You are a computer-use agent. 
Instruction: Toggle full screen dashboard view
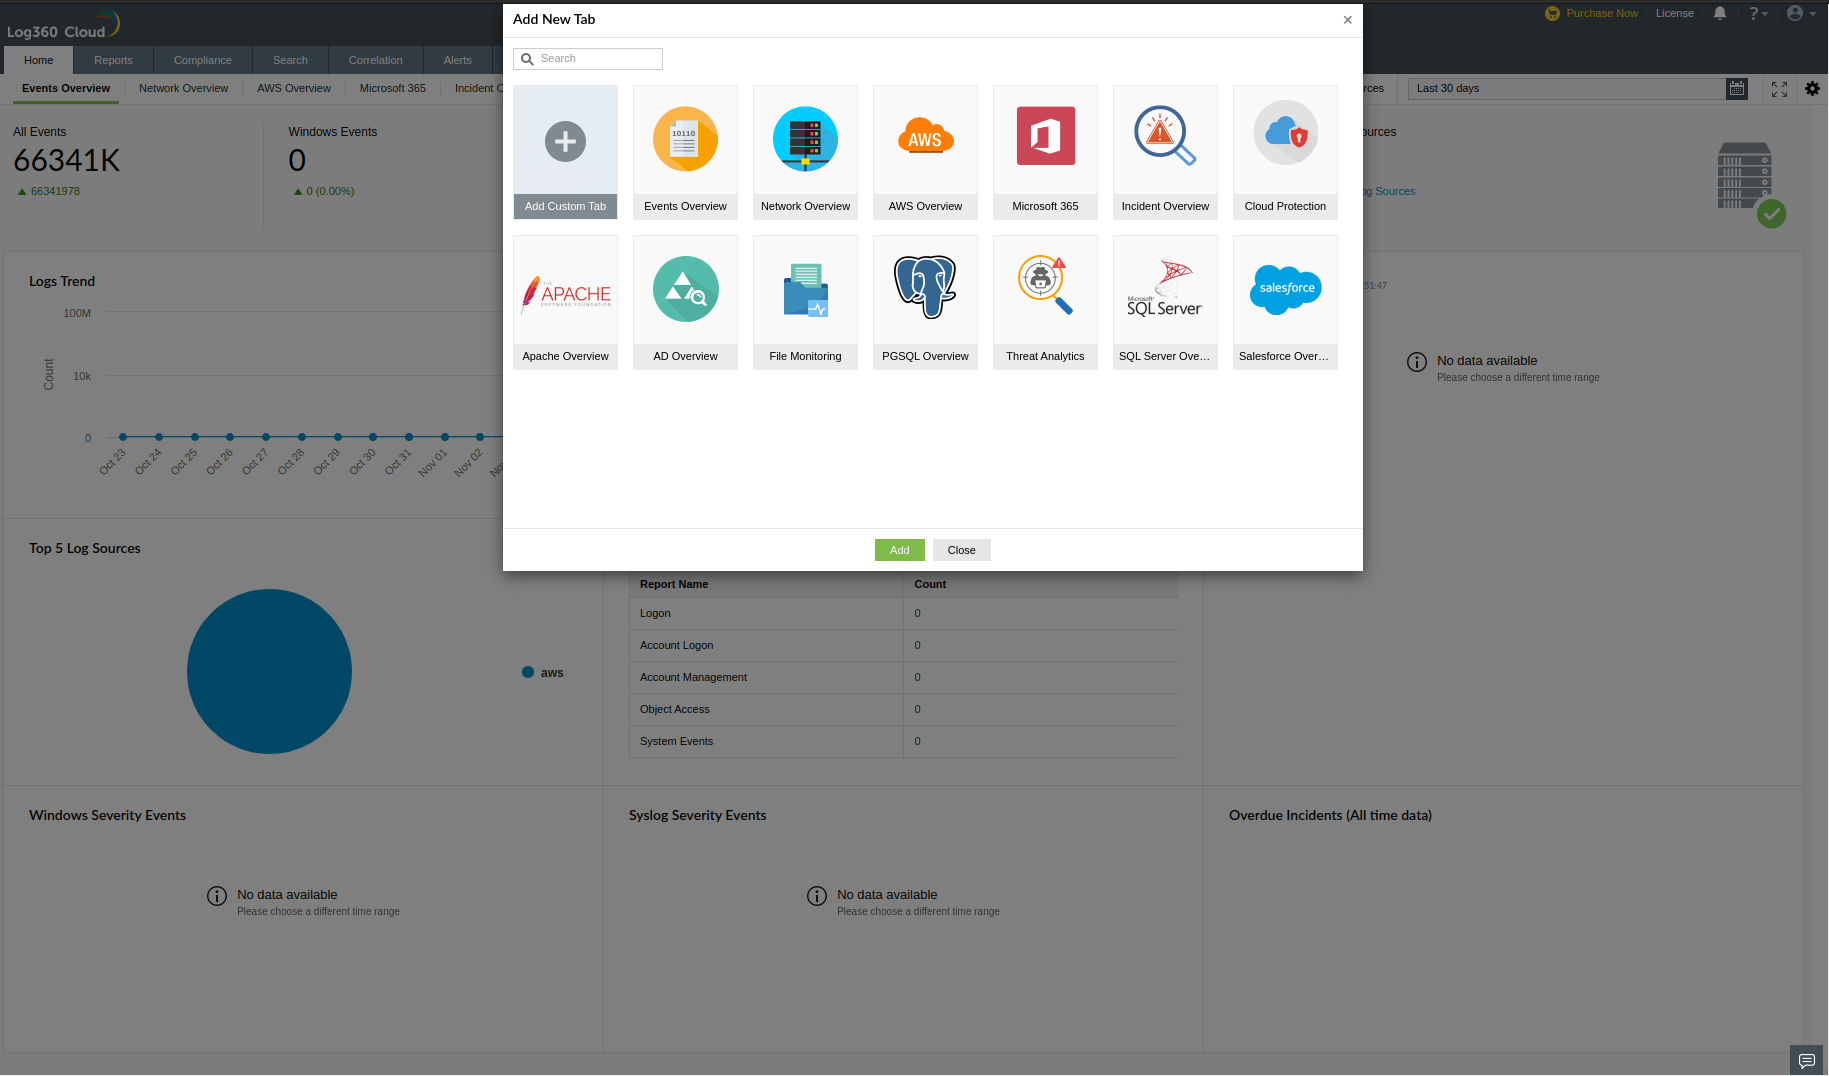click(1779, 89)
